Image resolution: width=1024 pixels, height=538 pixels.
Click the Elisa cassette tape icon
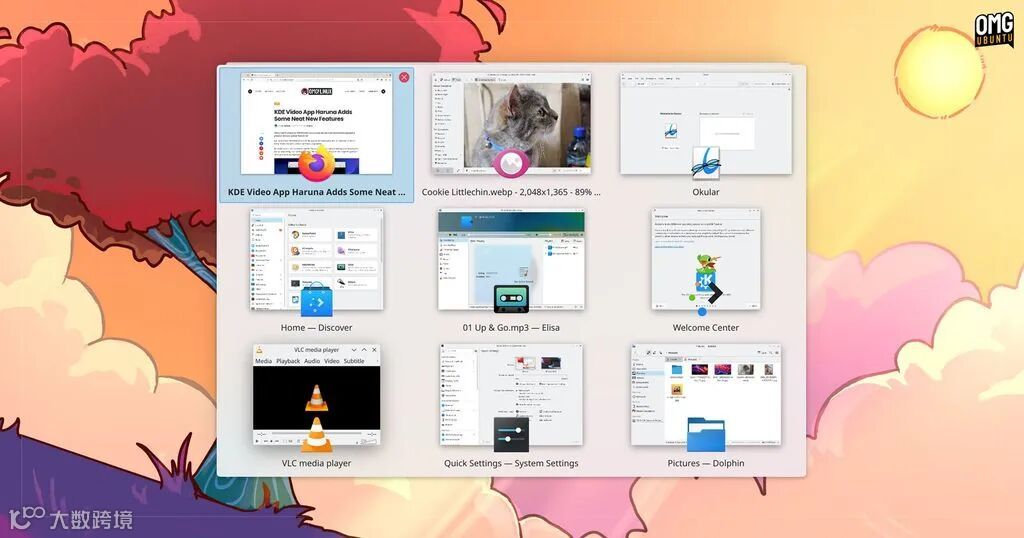click(x=511, y=299)
